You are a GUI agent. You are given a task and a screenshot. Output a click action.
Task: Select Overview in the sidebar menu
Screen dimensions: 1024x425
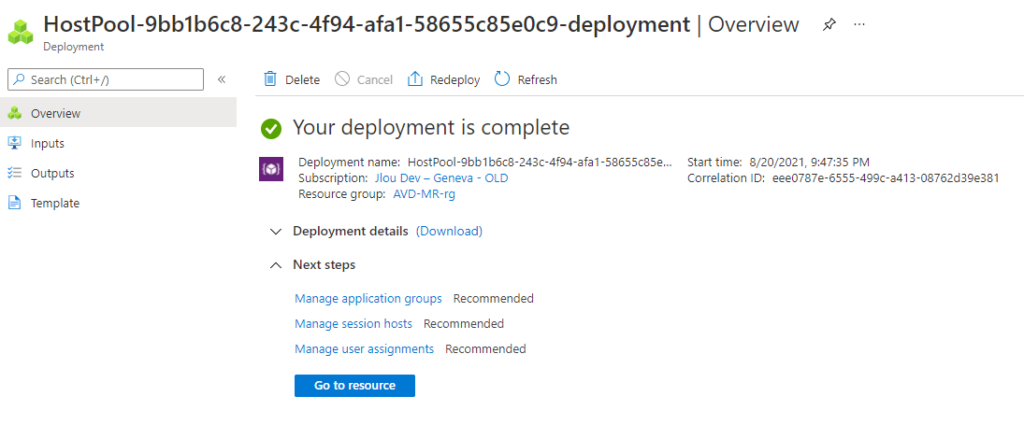tap(118, 113)
